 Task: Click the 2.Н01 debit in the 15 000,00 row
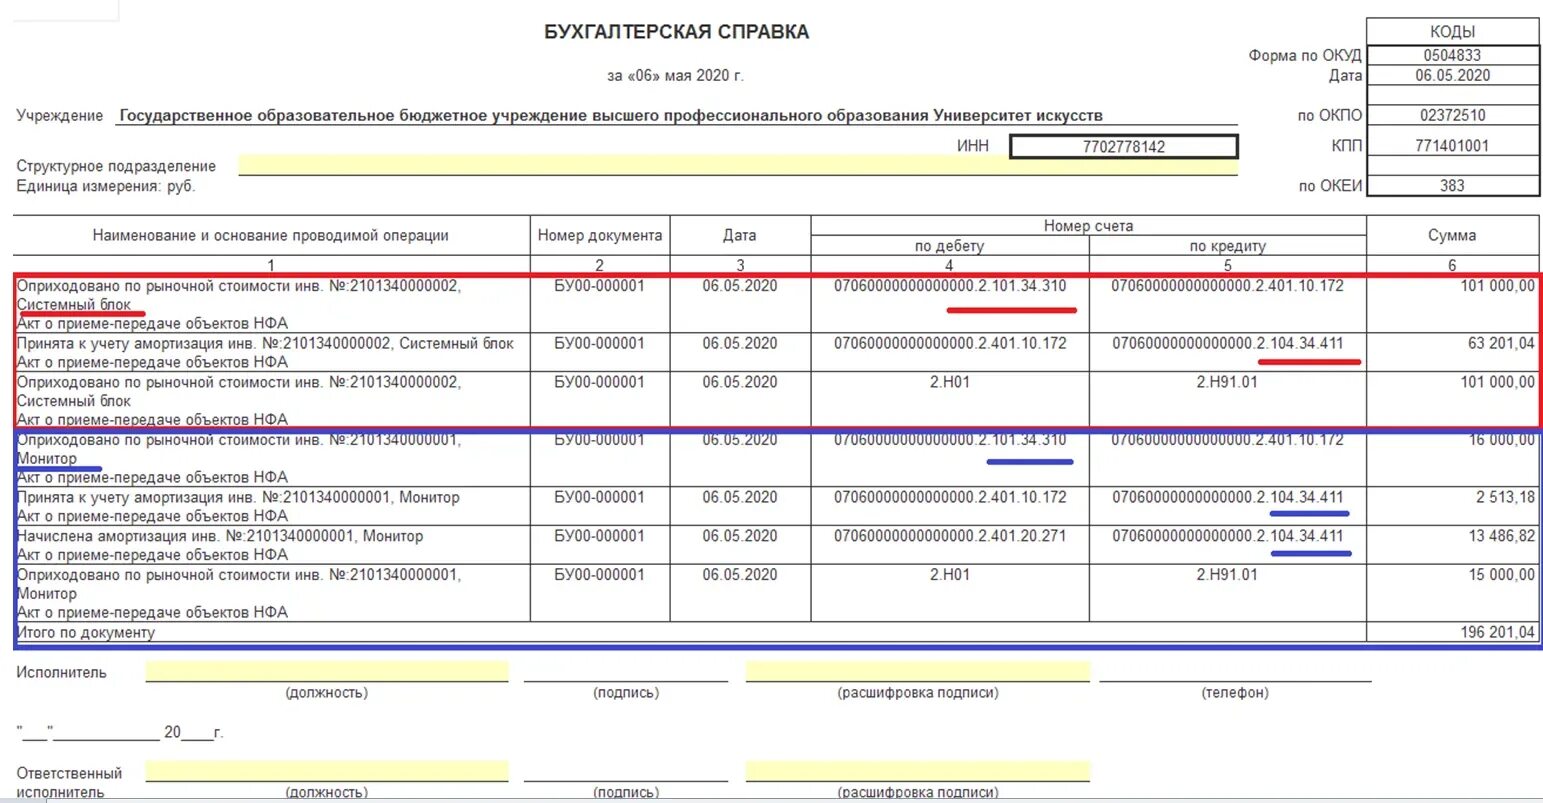pyautogui.click(x=950, y=576)
